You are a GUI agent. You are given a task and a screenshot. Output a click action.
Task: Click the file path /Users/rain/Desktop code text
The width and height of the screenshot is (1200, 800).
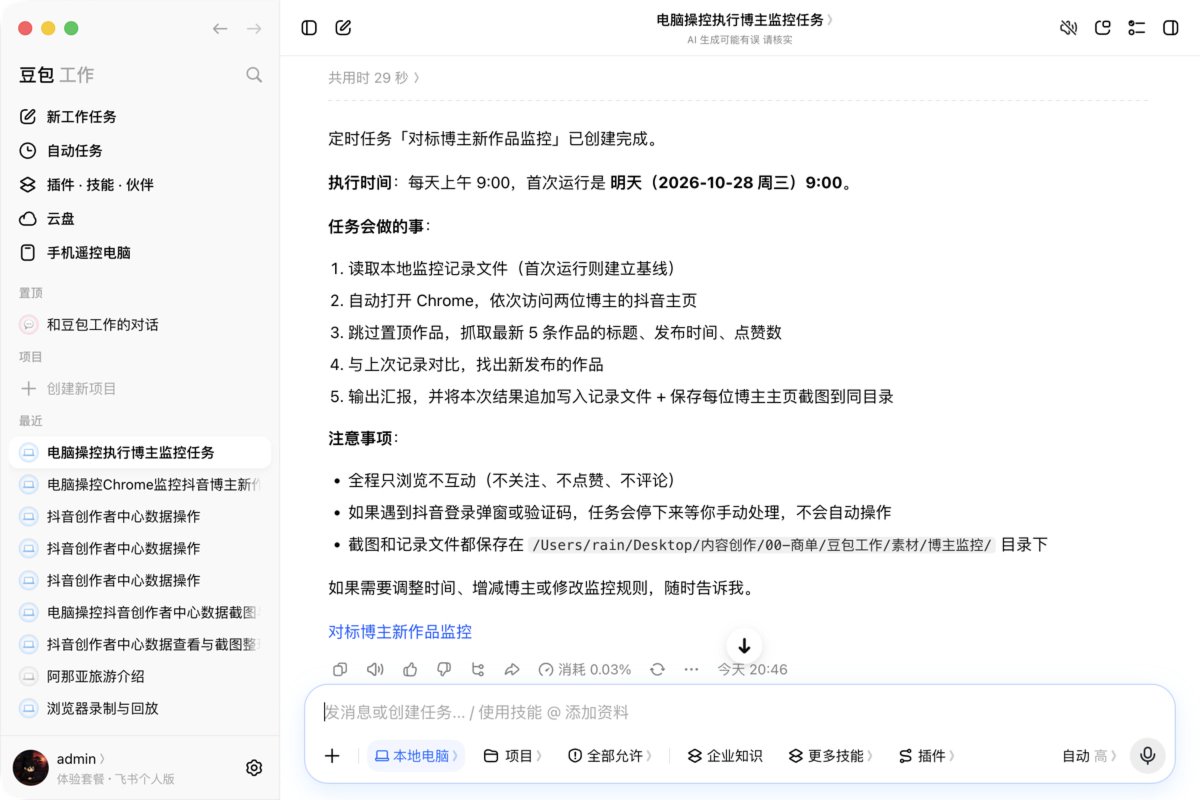click(x=762, y=545)
